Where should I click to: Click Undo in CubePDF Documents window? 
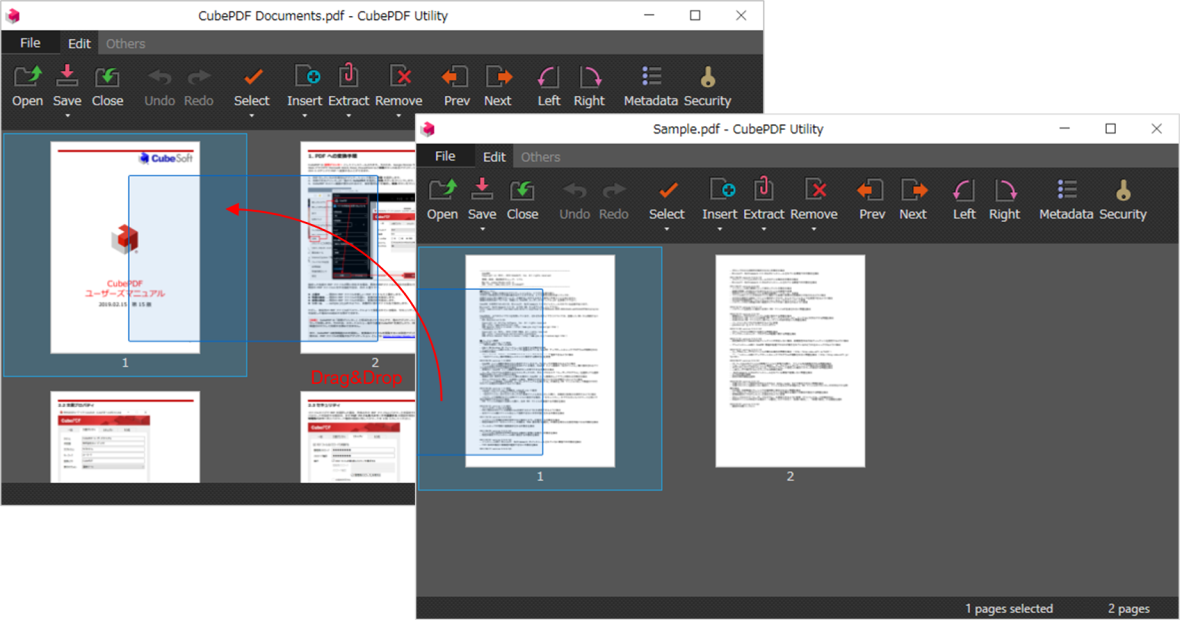pos(160,77)
